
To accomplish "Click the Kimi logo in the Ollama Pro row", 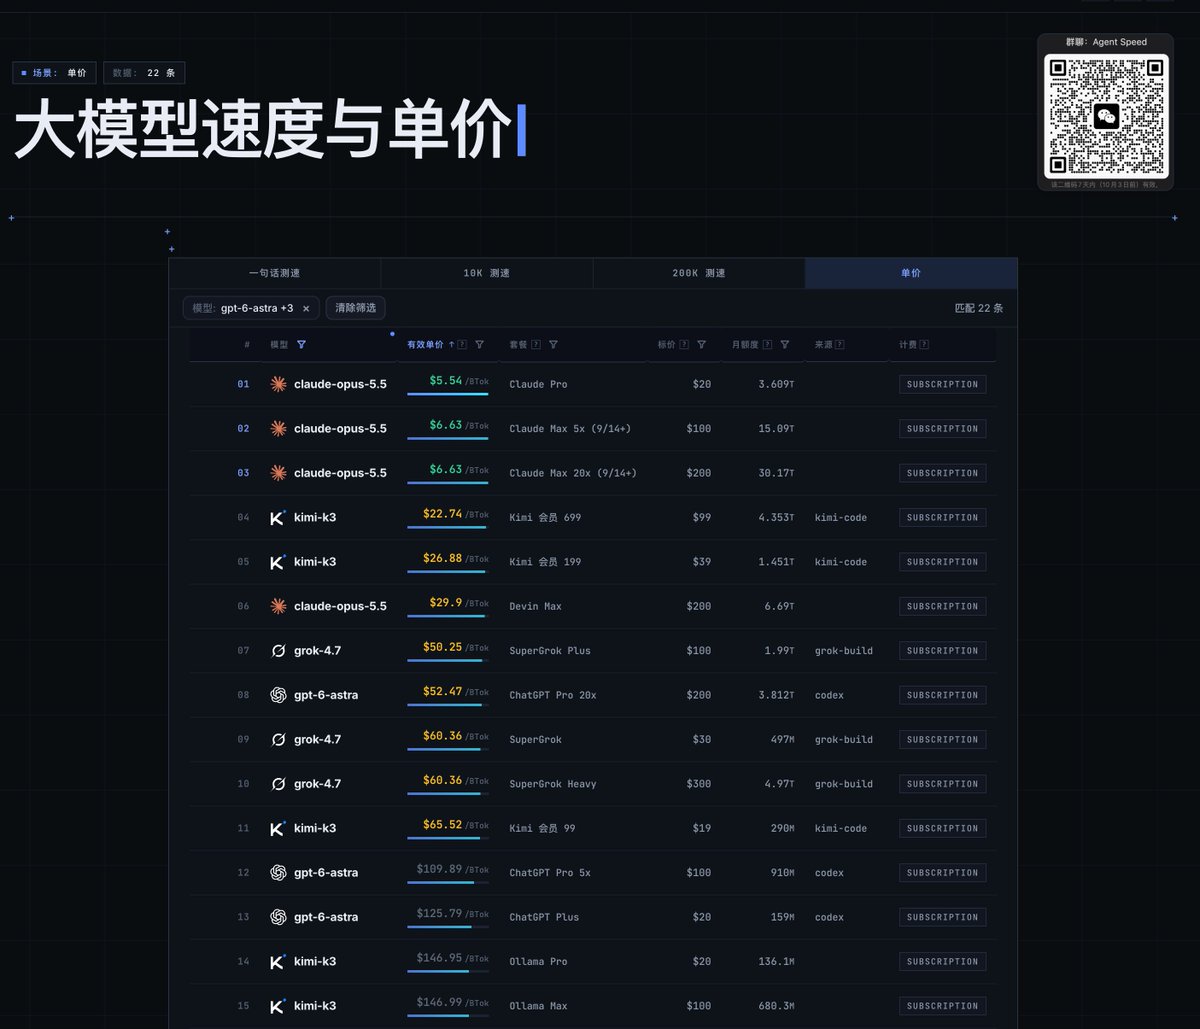I will pos(278,962).
